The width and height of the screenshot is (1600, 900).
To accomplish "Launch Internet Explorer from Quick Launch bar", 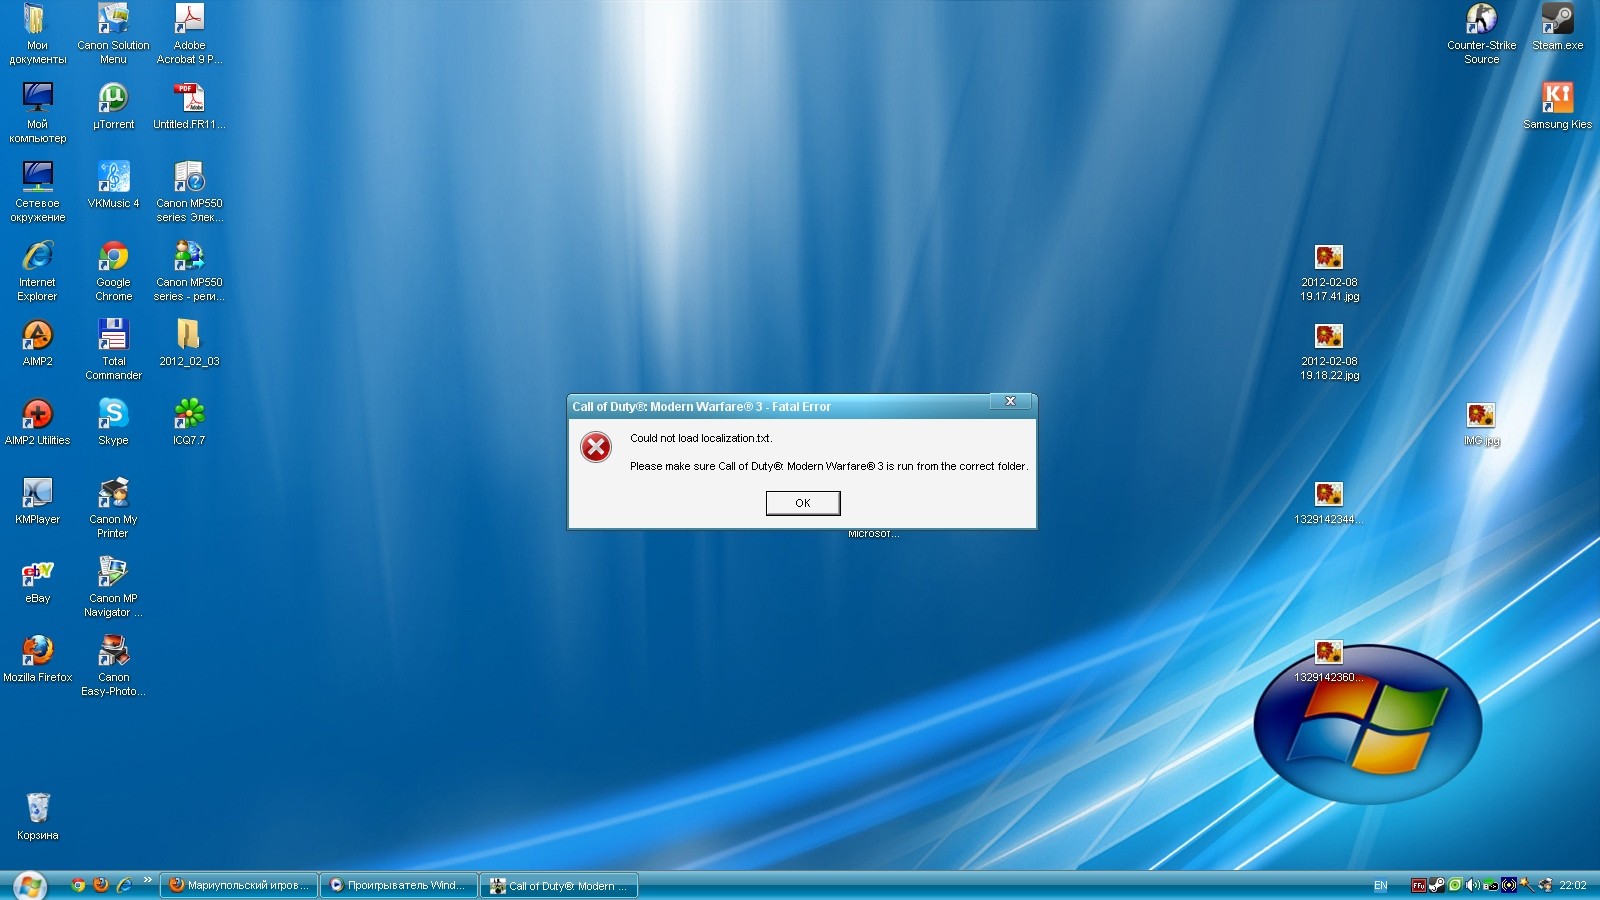I will 124,885.
